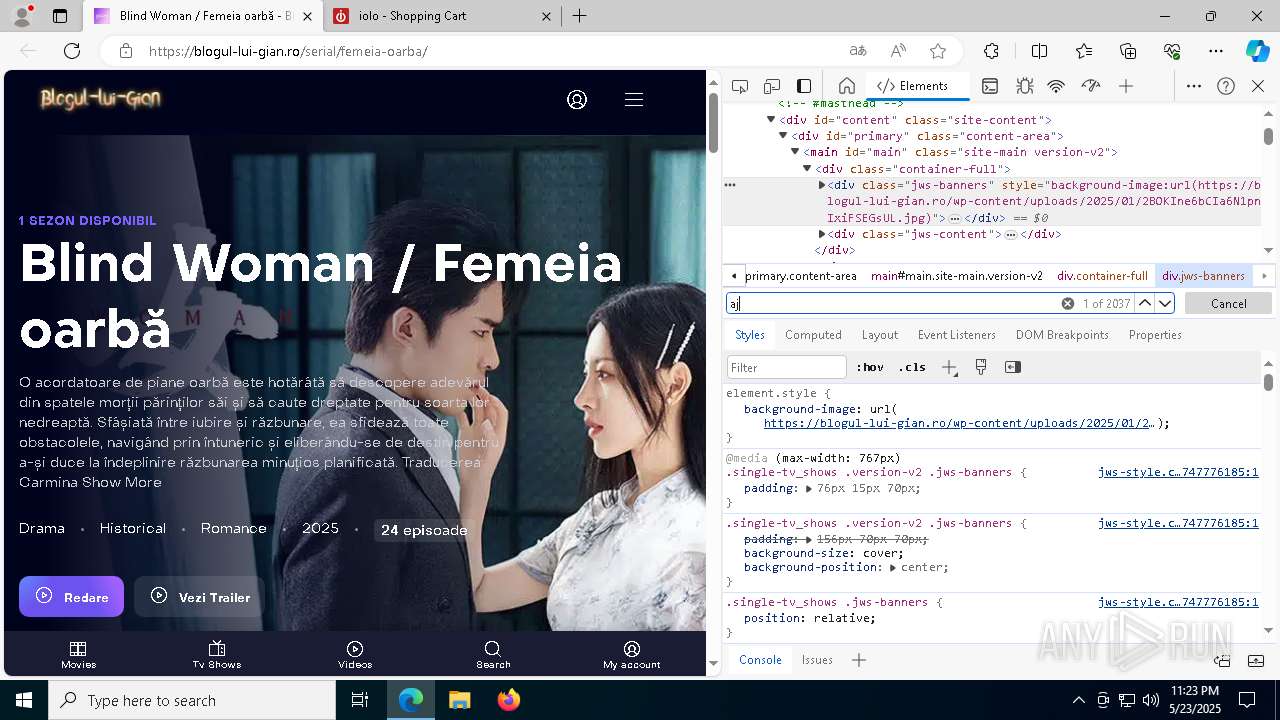This screenshot has width=1280, height=720.
Task: Add page to favorites star icon
Action: click(937, 51)
